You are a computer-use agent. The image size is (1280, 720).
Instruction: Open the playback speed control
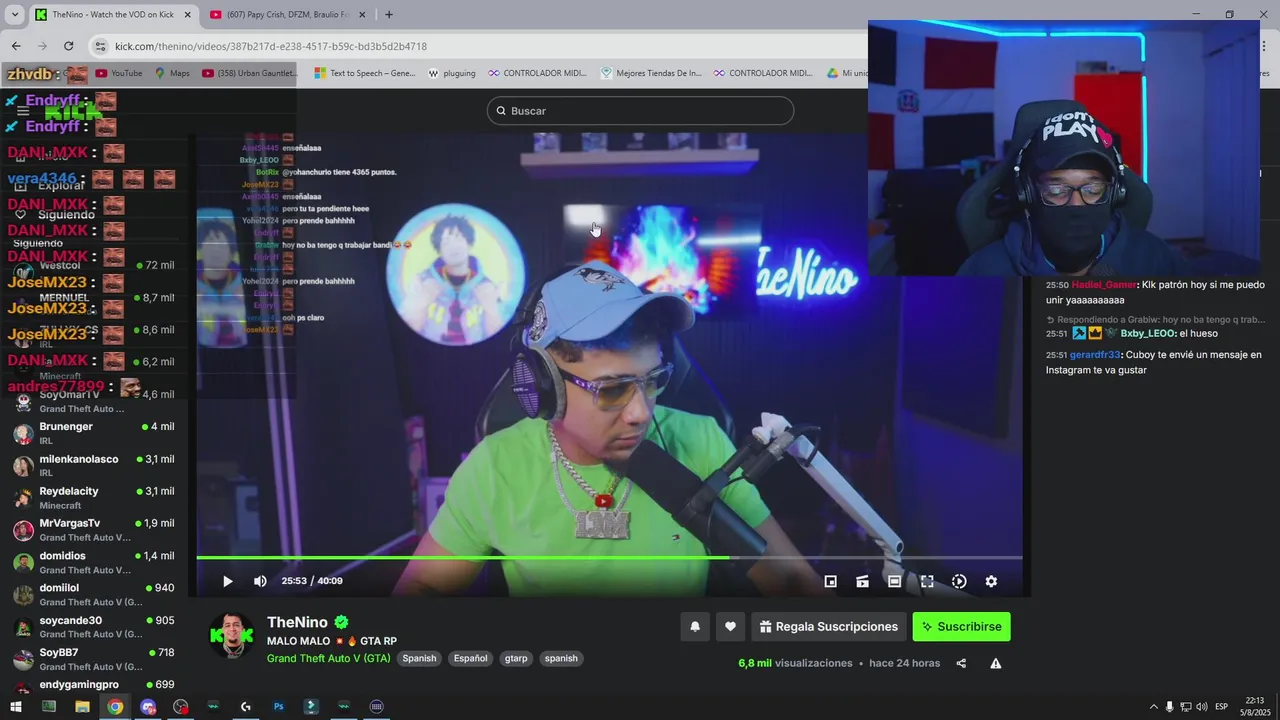[x=959, y=581]
